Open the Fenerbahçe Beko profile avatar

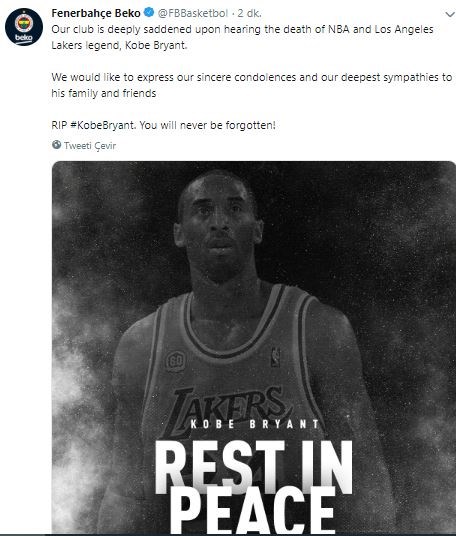(x=24, y=27)
